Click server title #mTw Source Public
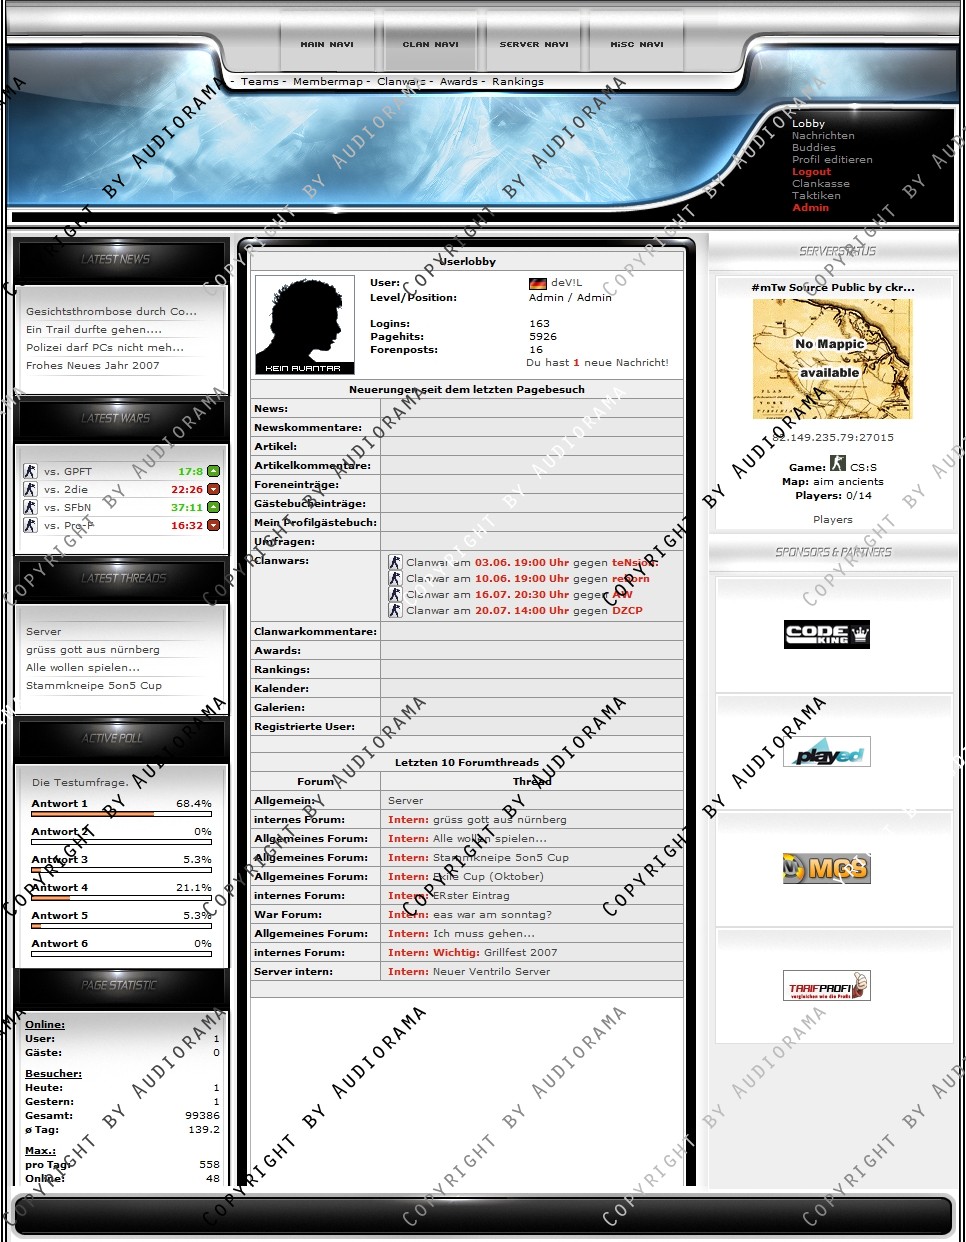This screenshot has height=1242, width=966. pos(833,288)
